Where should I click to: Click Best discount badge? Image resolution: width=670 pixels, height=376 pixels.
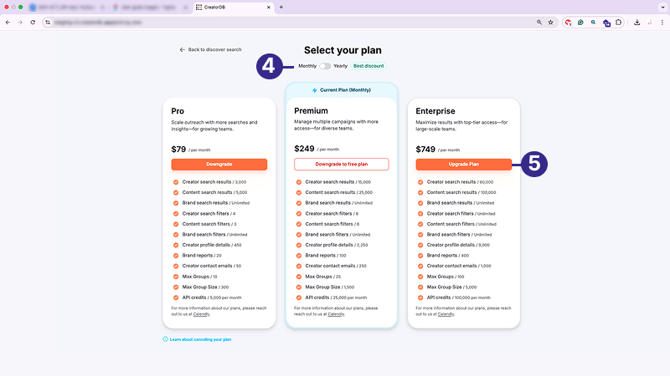coord(368,66)
